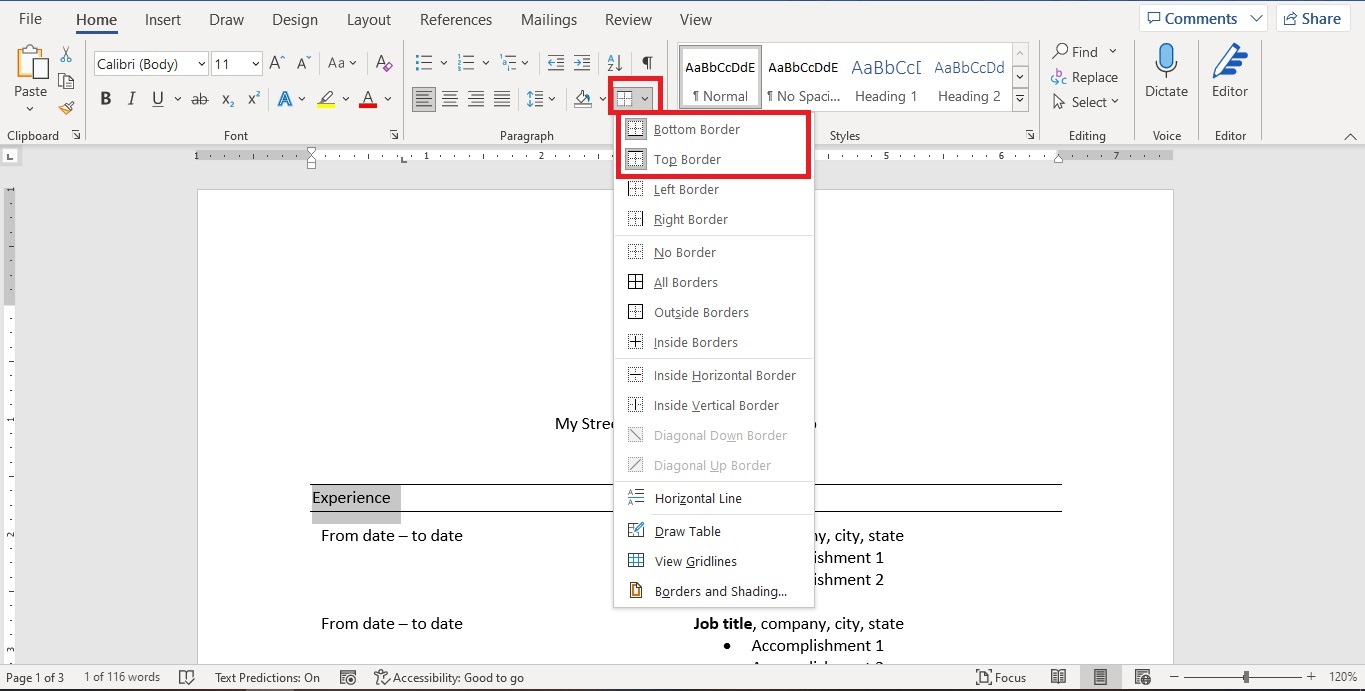Toggle Underline formatting

(x=158, y=99)
